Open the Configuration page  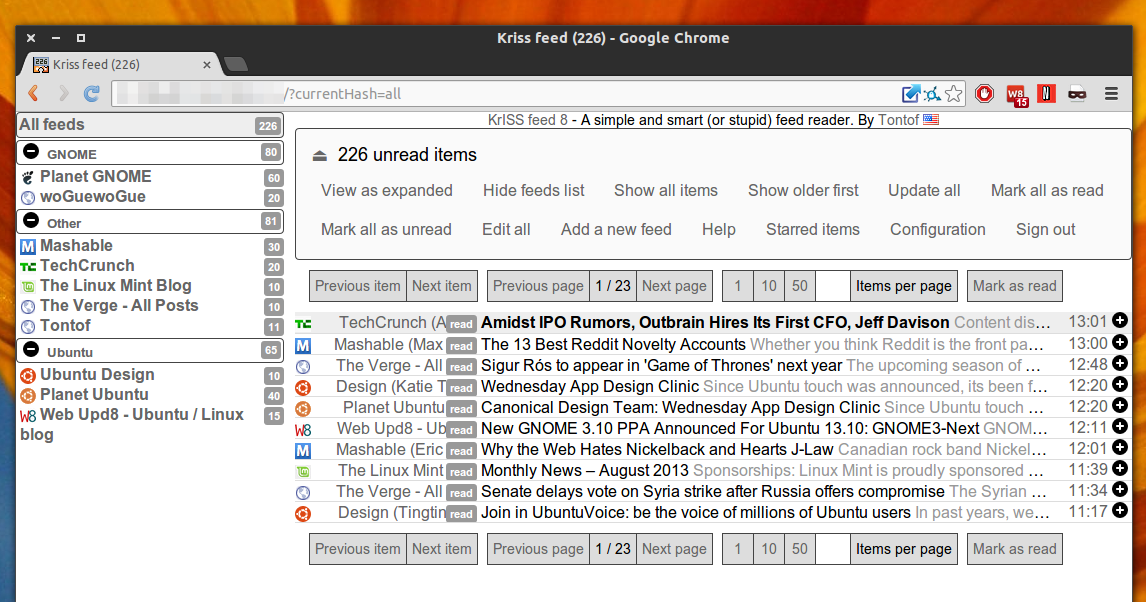click(x=938, y=229)
